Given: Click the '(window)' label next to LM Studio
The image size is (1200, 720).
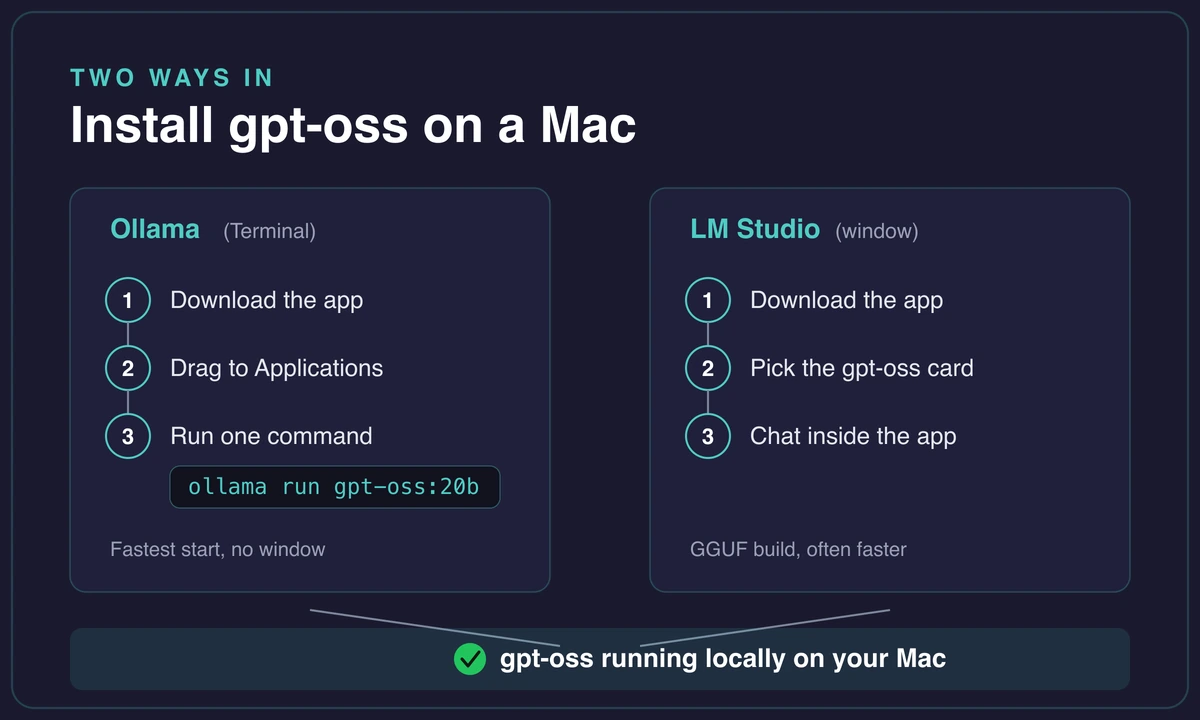Looking at the screenshot, I should tap(877, 231).
